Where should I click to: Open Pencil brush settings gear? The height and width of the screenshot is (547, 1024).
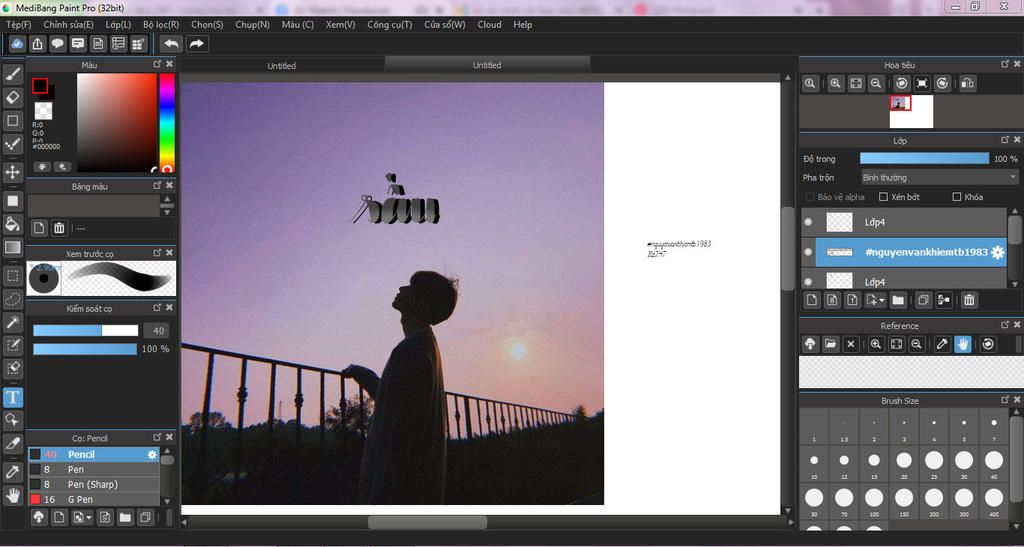pos(152,454)
